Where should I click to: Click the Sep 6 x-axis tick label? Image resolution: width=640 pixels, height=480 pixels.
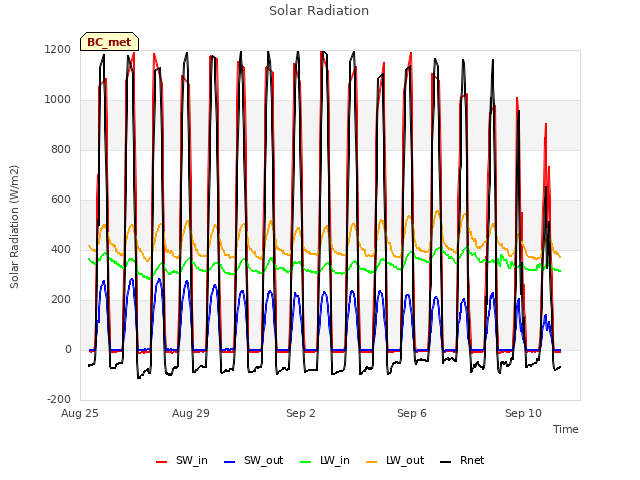coord(412,413)
